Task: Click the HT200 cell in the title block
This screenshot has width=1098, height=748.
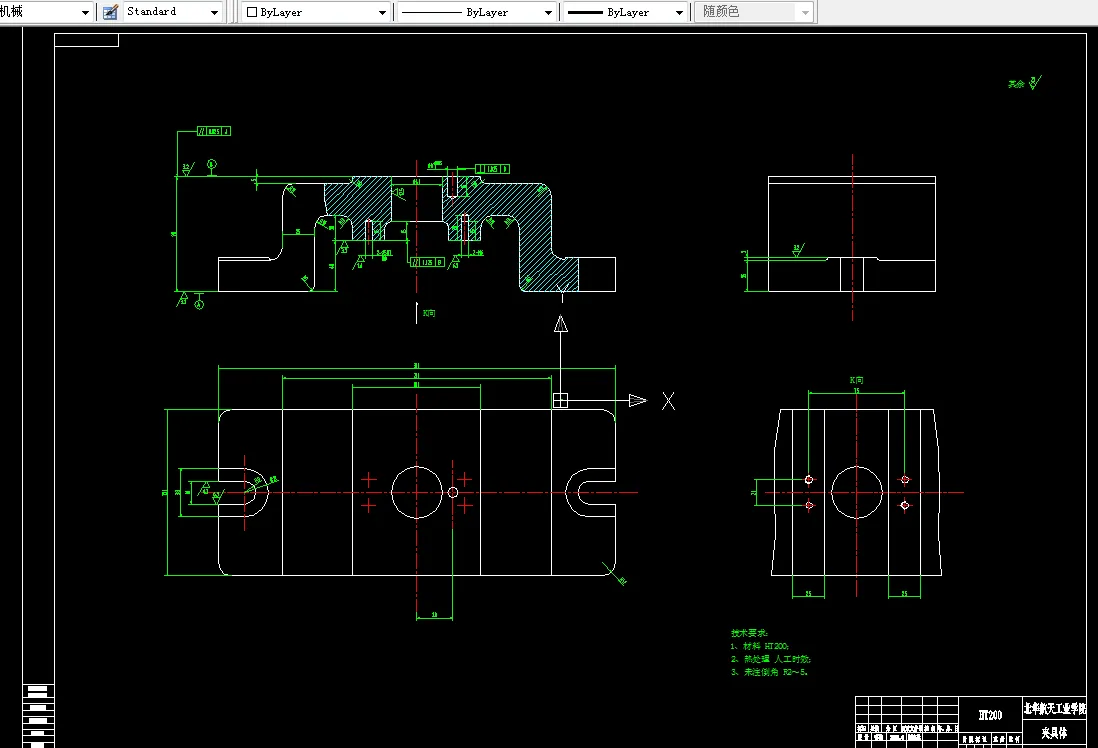Action: tap(990, 715)
